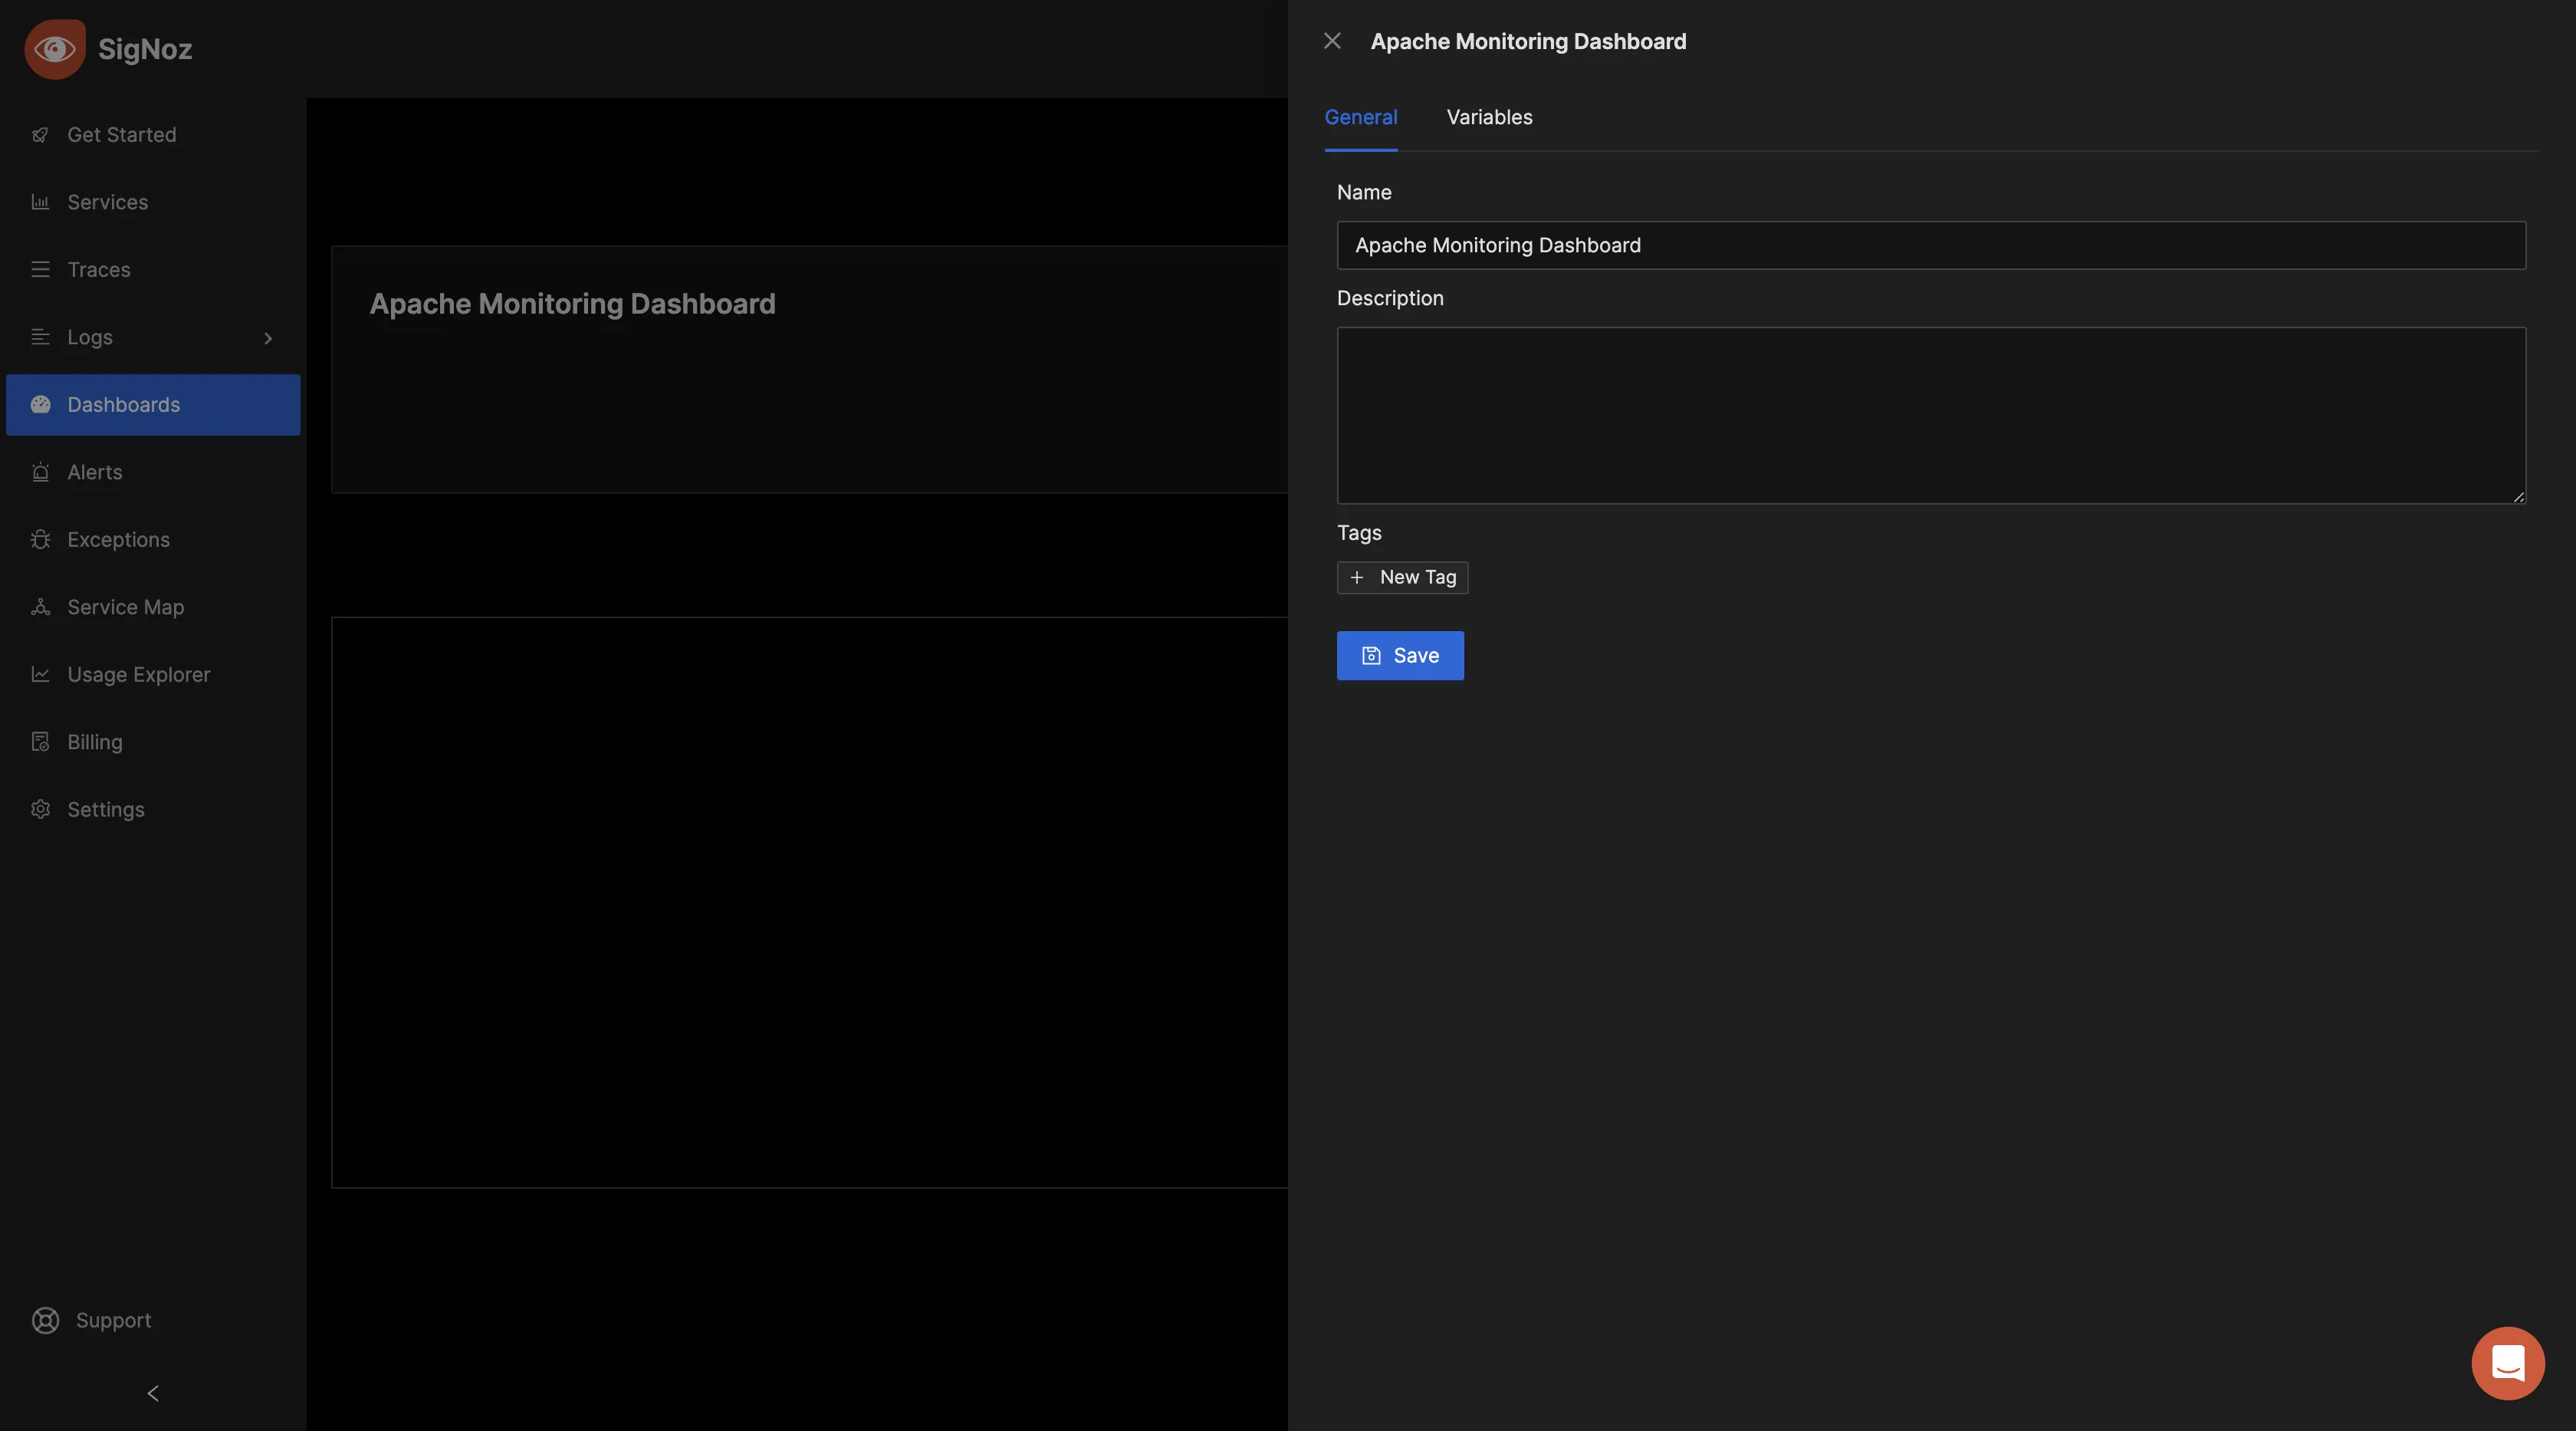Close the dashboard settings drawer
The height and width of the screenshot is (1431, 2576).
point(1332,41)
